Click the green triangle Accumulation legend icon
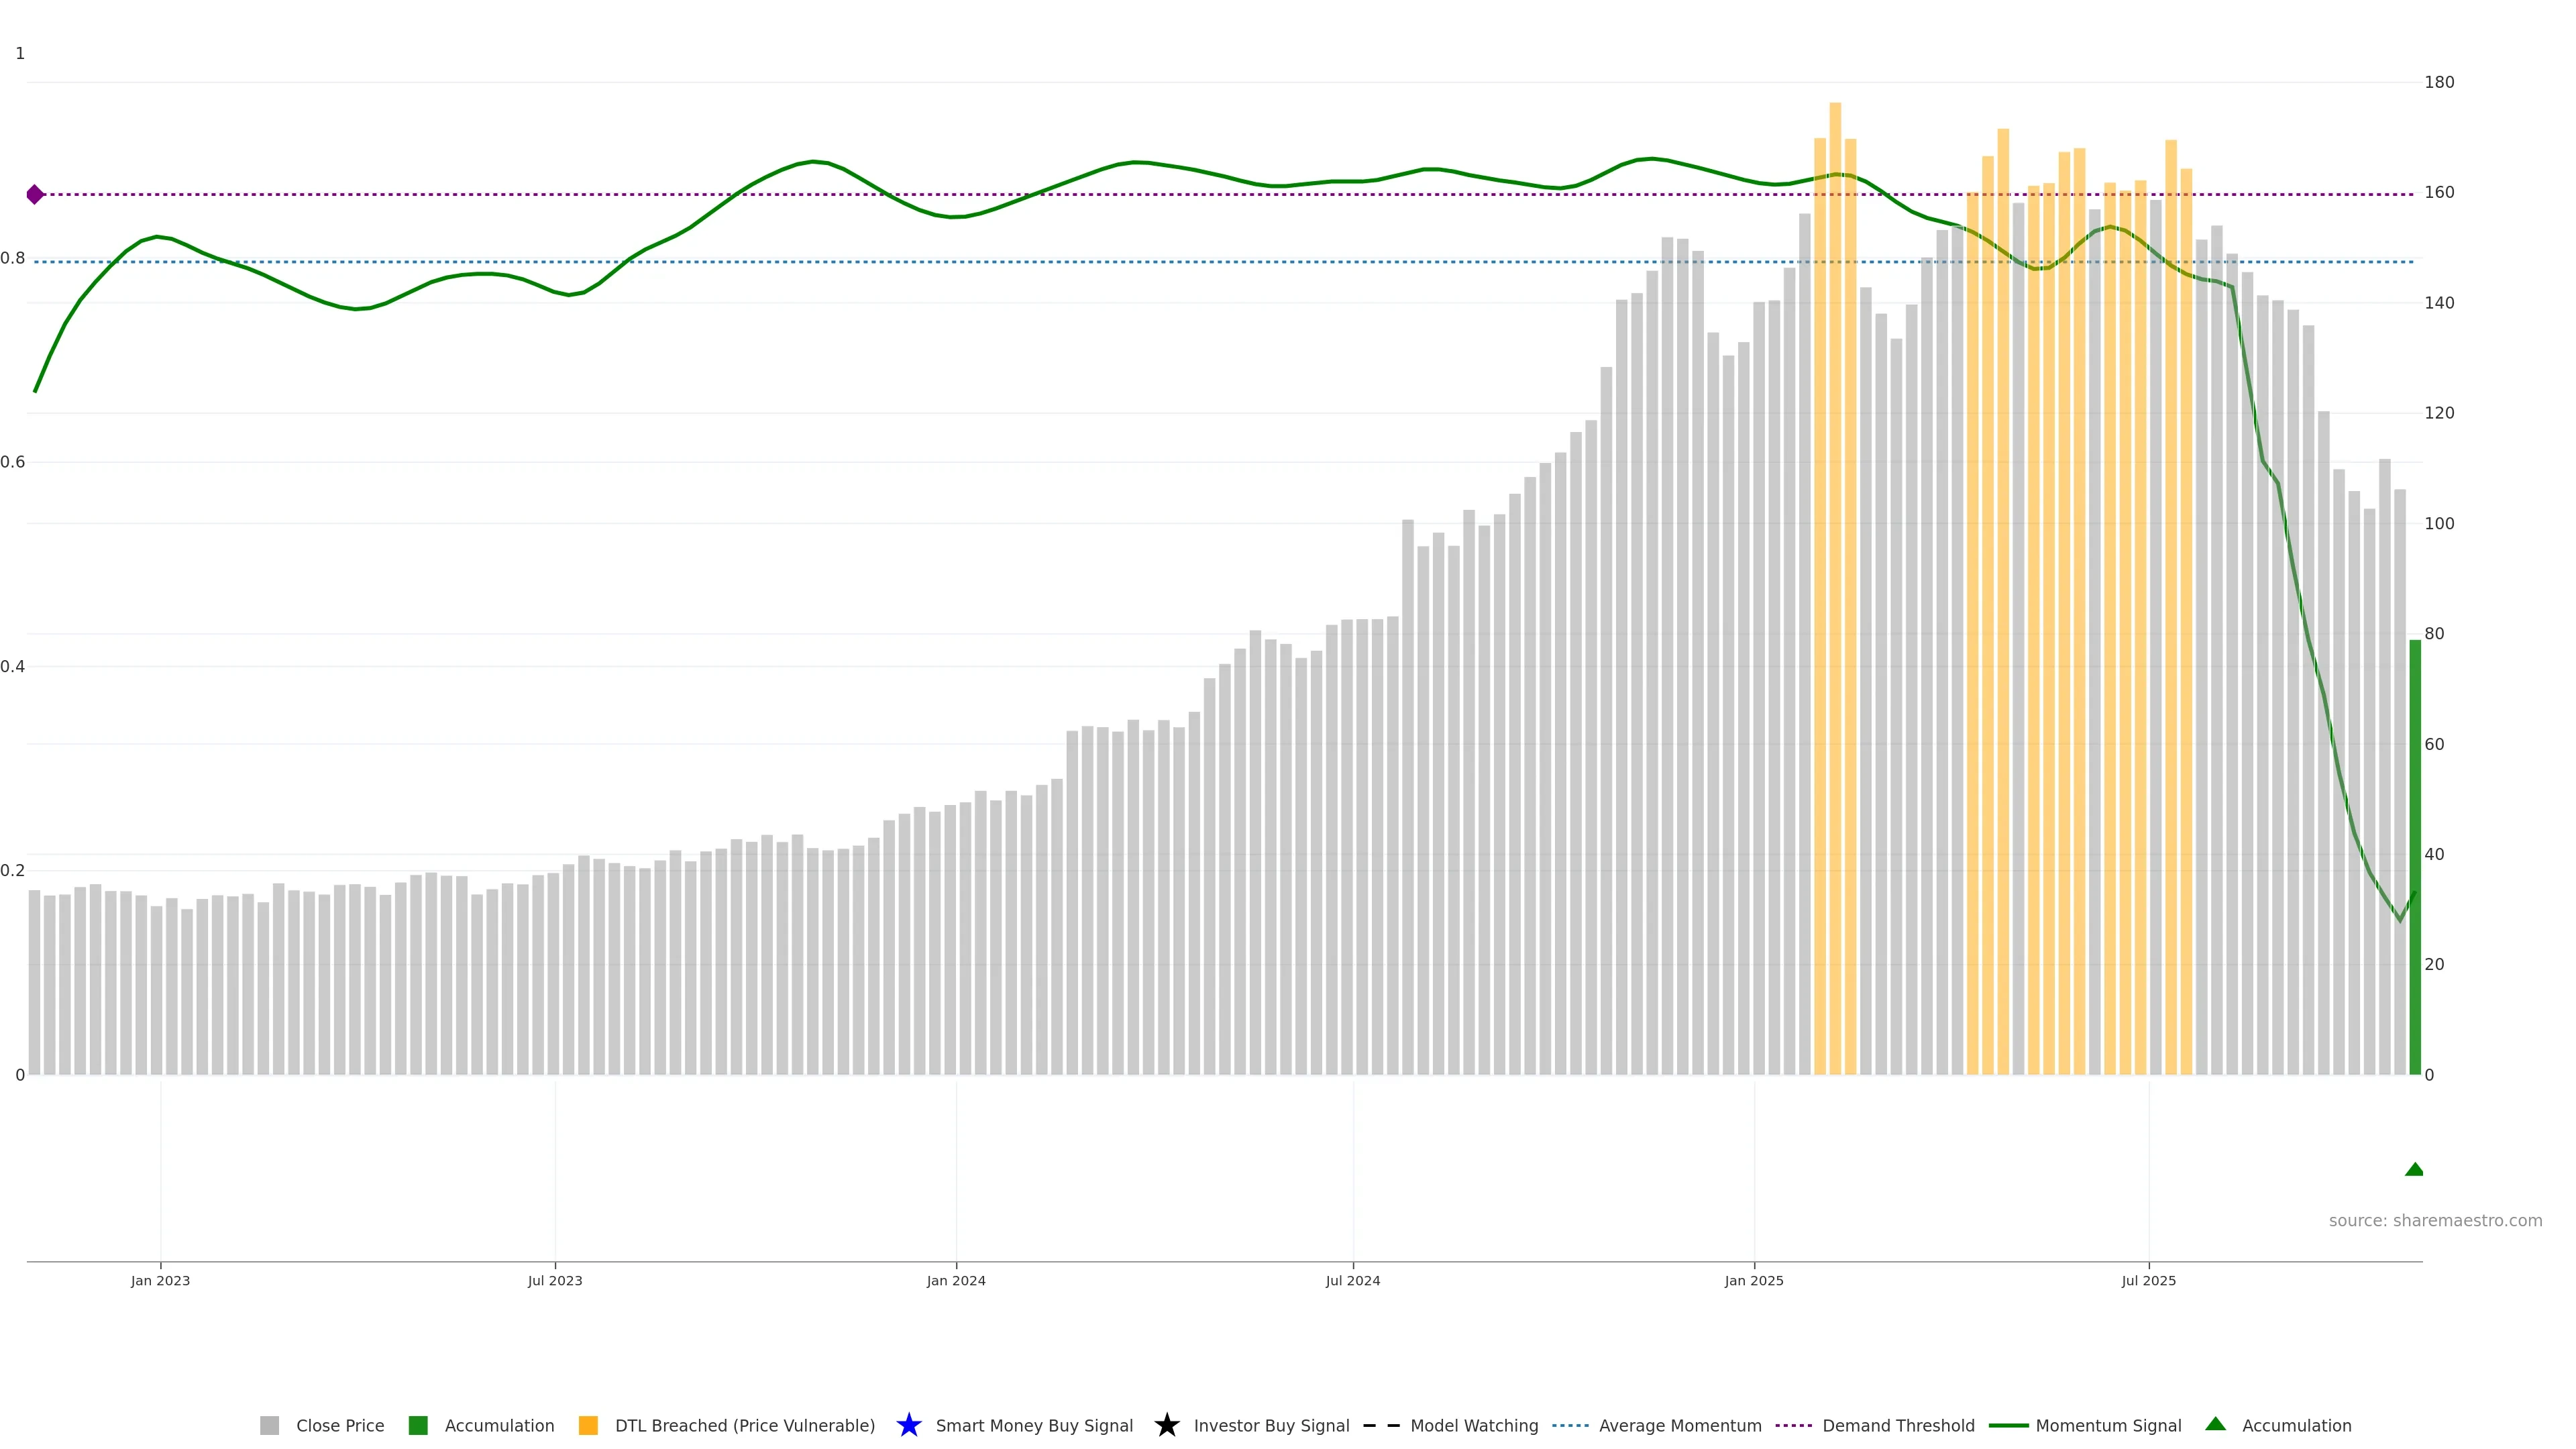The height and width of the screenshot is (1449, 2576). (x=2215, y=1424)
